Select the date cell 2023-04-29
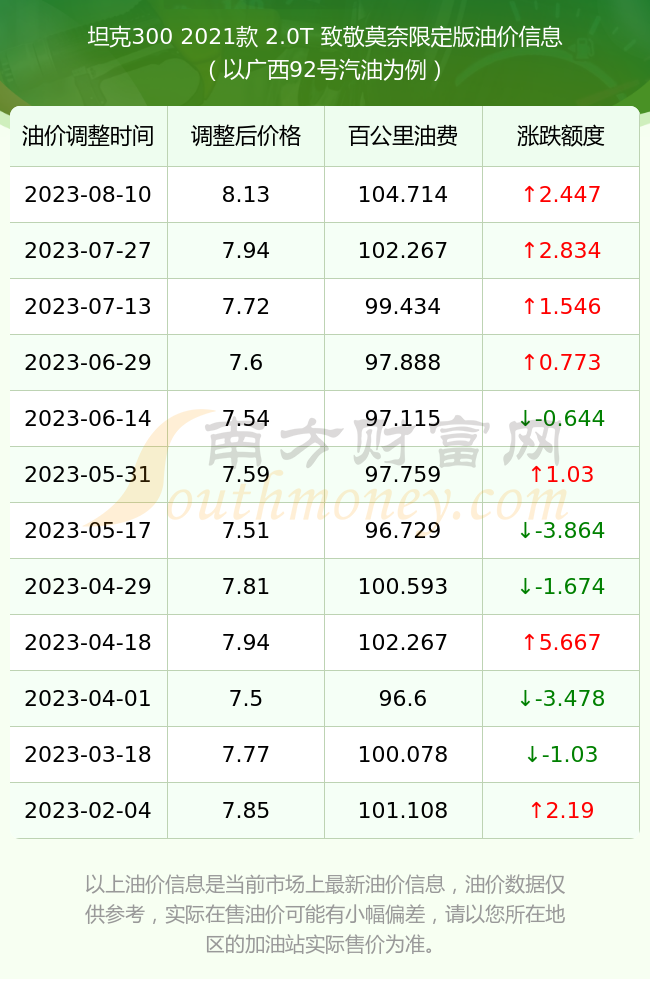Viewport: 650px width, 1000px height. click(88, 587)
